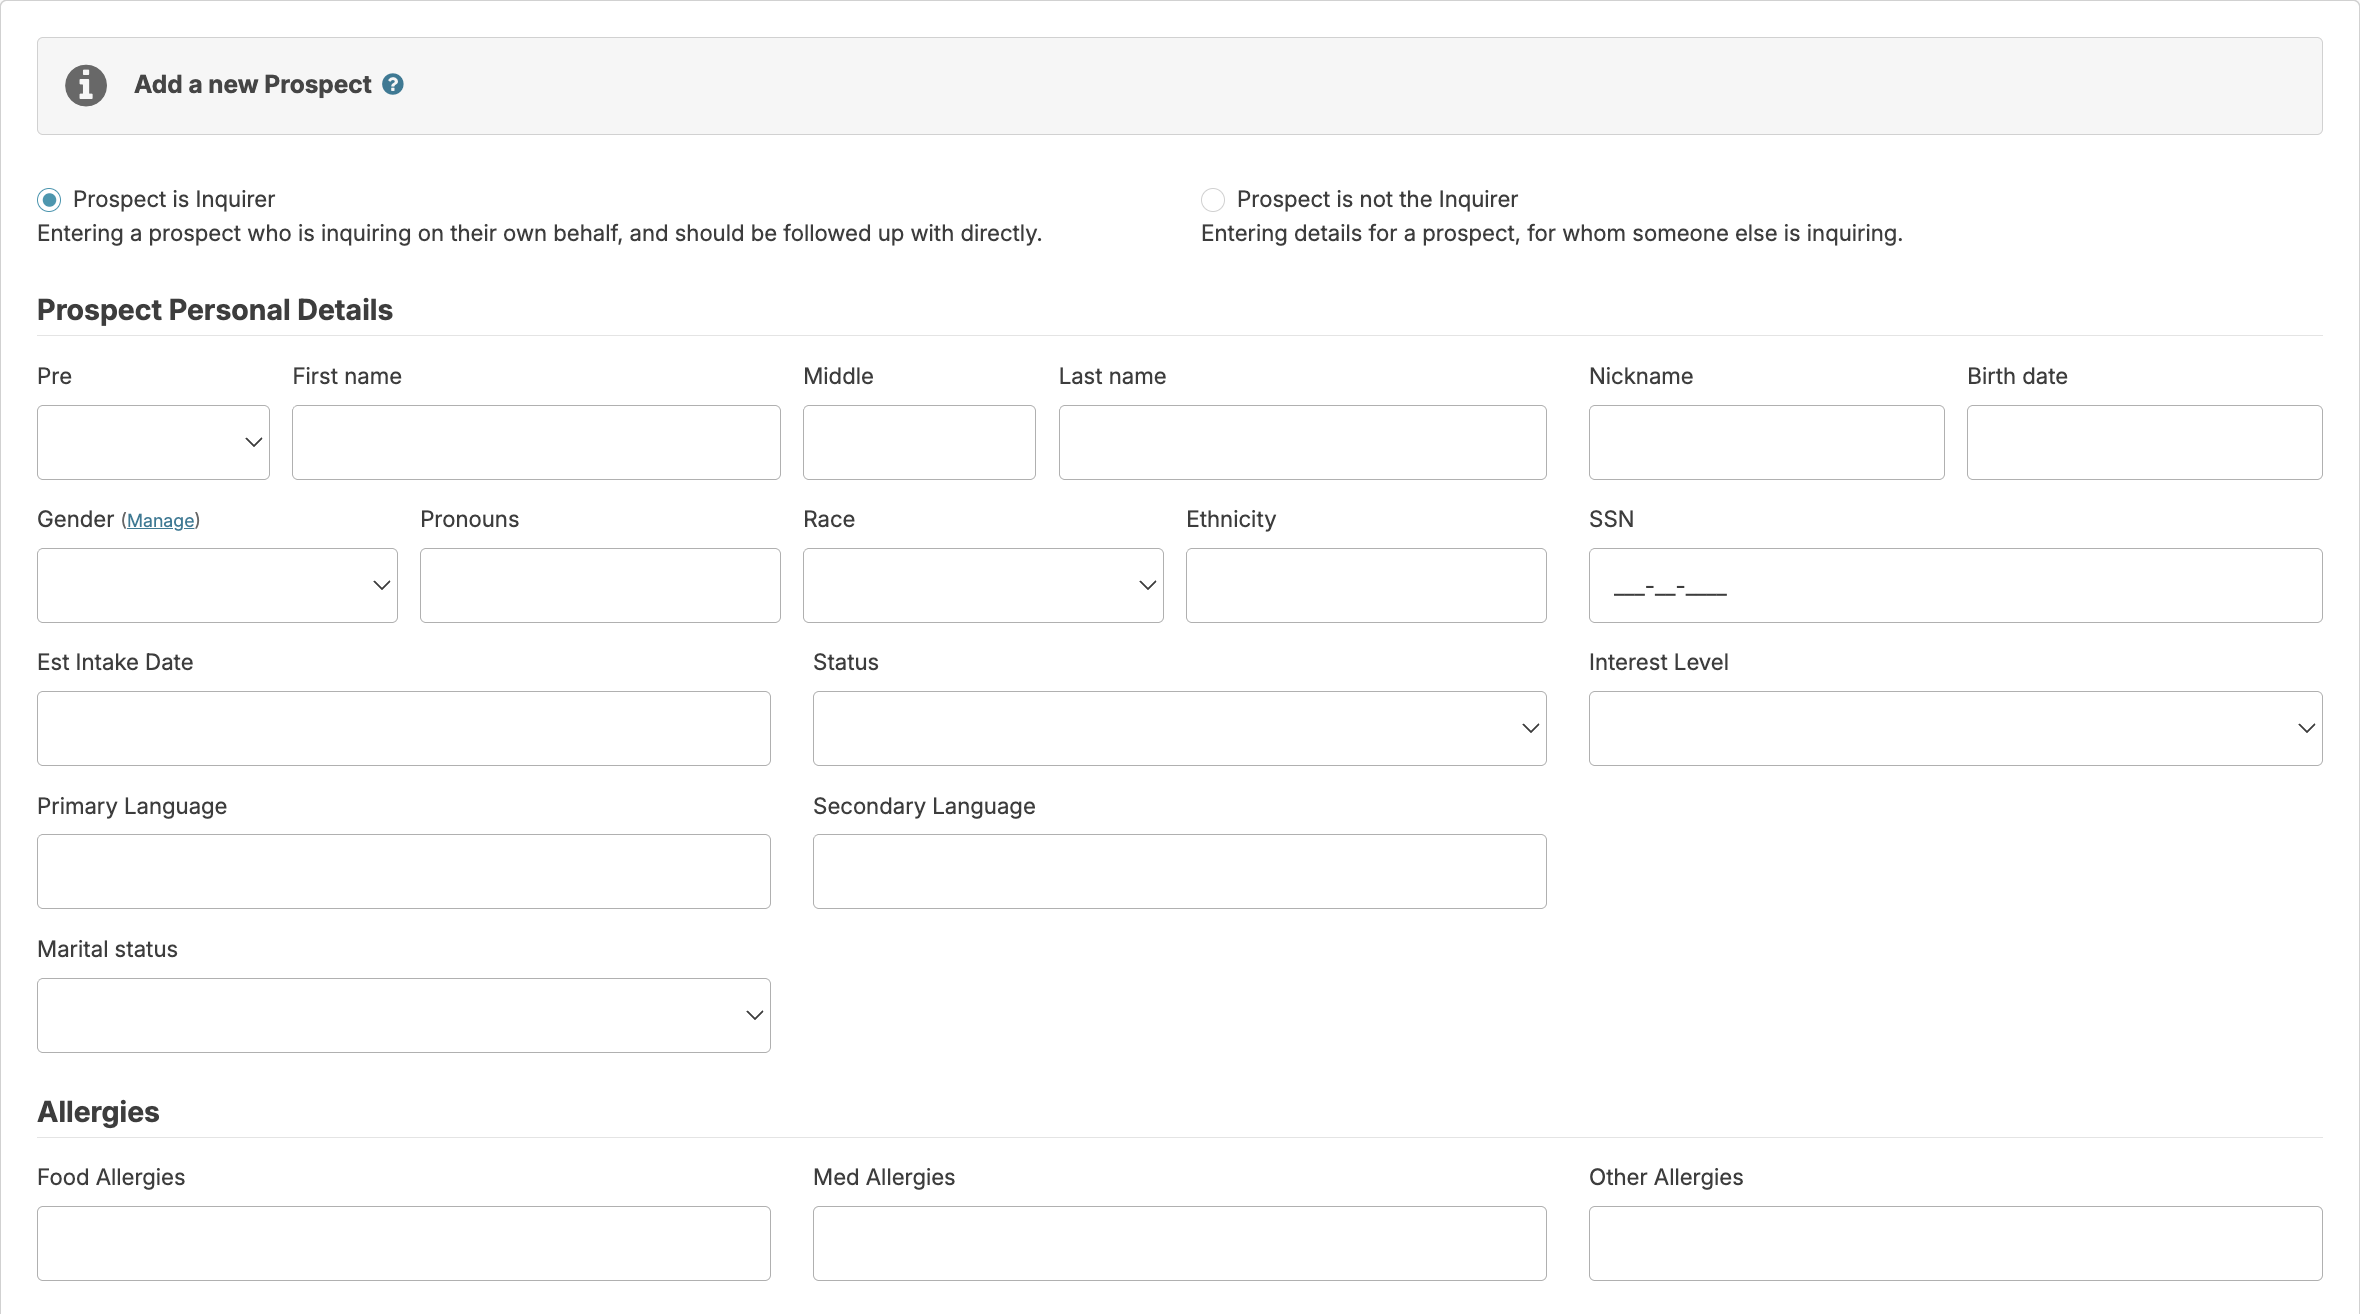Click the help question mark icon
Viewport: 2360px width, 1314px height.
point(393,85)
